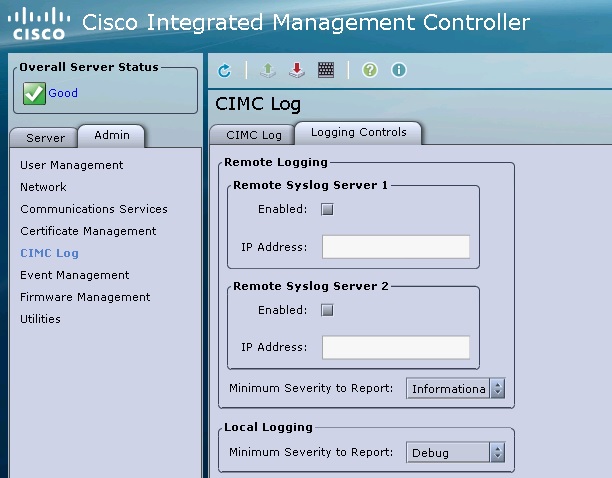This screenshot has height=478, width=612.
Task: Click the green upload arrow icon
Action: coord(268,70)
